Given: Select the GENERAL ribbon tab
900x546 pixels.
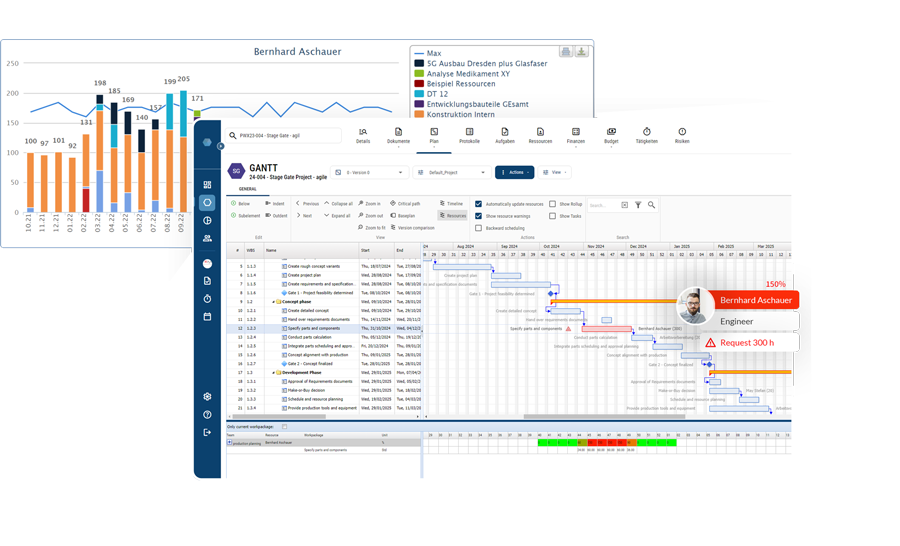Looking at the screenshot, I should pos(247,189).
